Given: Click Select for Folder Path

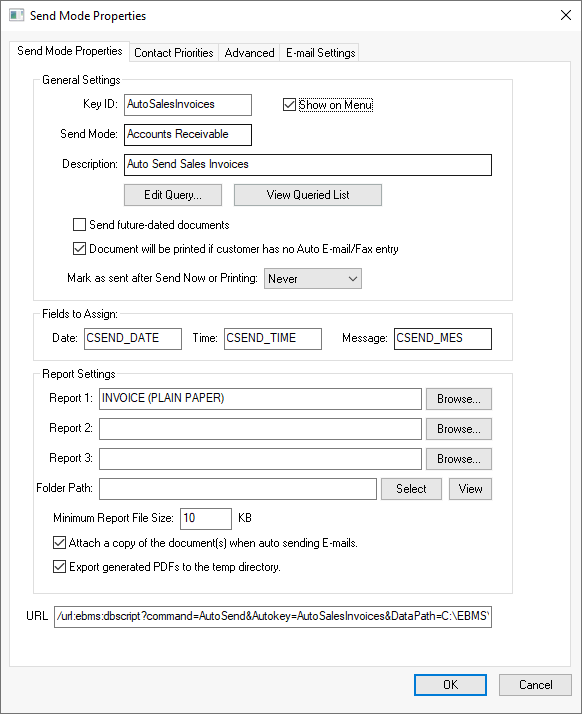Looking at the screenshot, I should tap(411, 489).
